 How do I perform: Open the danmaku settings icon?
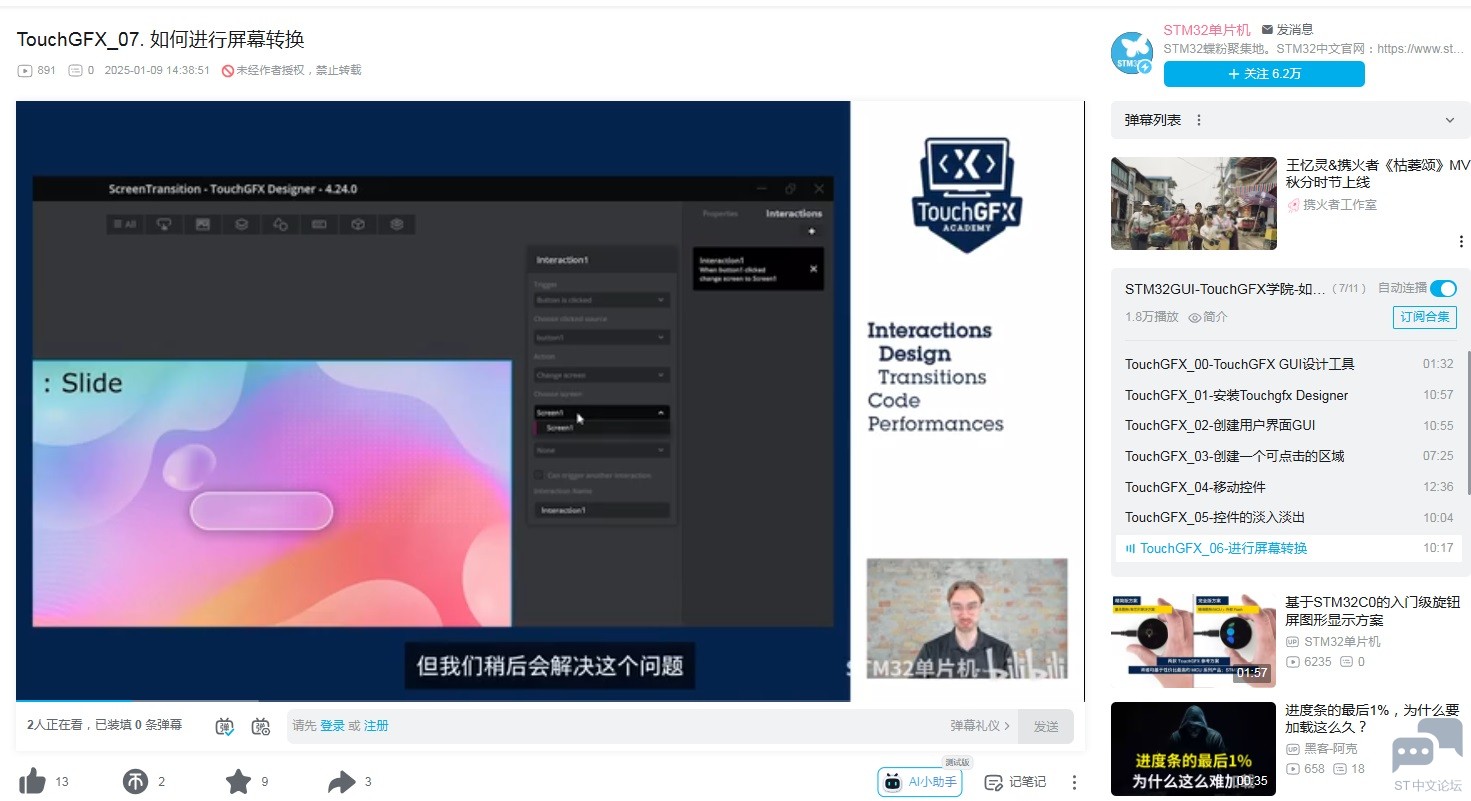[x=261, y=726]
